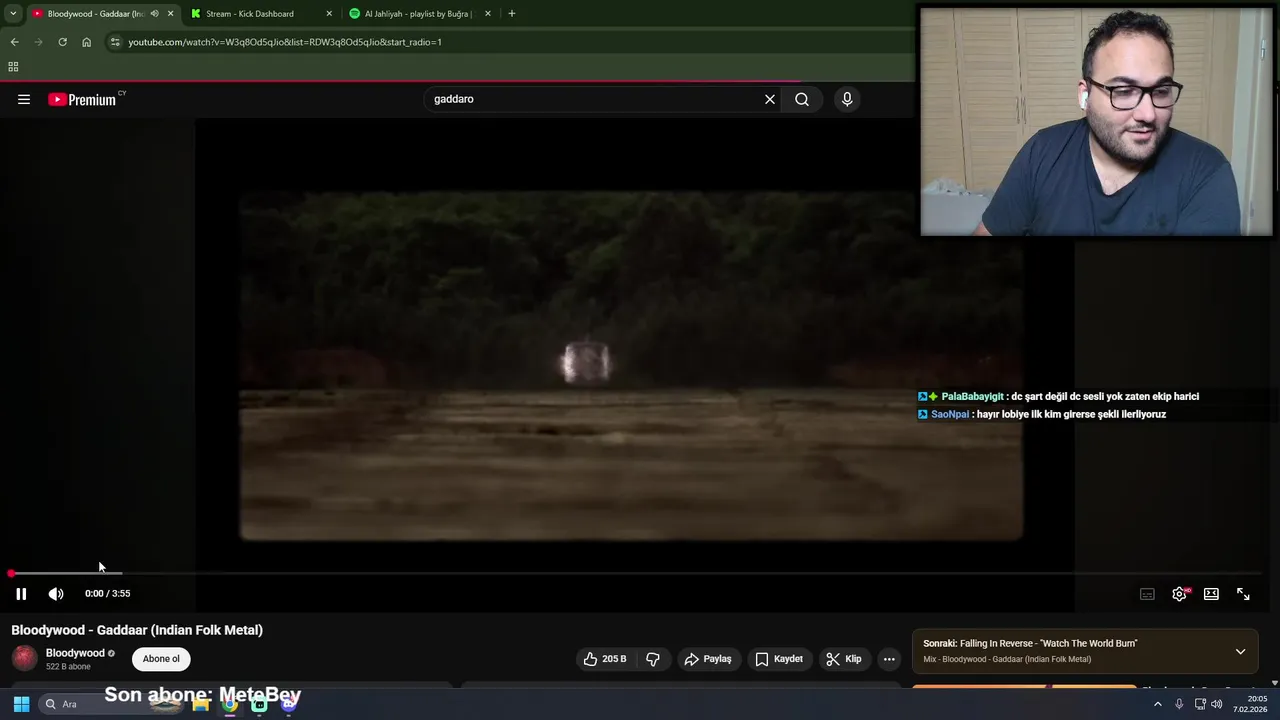Exit theater mode on the player
Image resolution: width=1280 pixels, height=720 pixels.
1211,594
